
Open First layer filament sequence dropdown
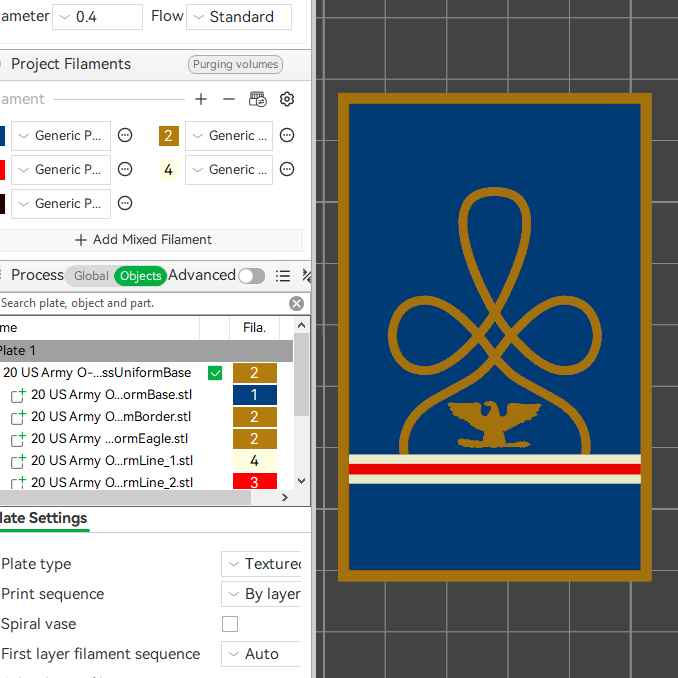[261, 654]
